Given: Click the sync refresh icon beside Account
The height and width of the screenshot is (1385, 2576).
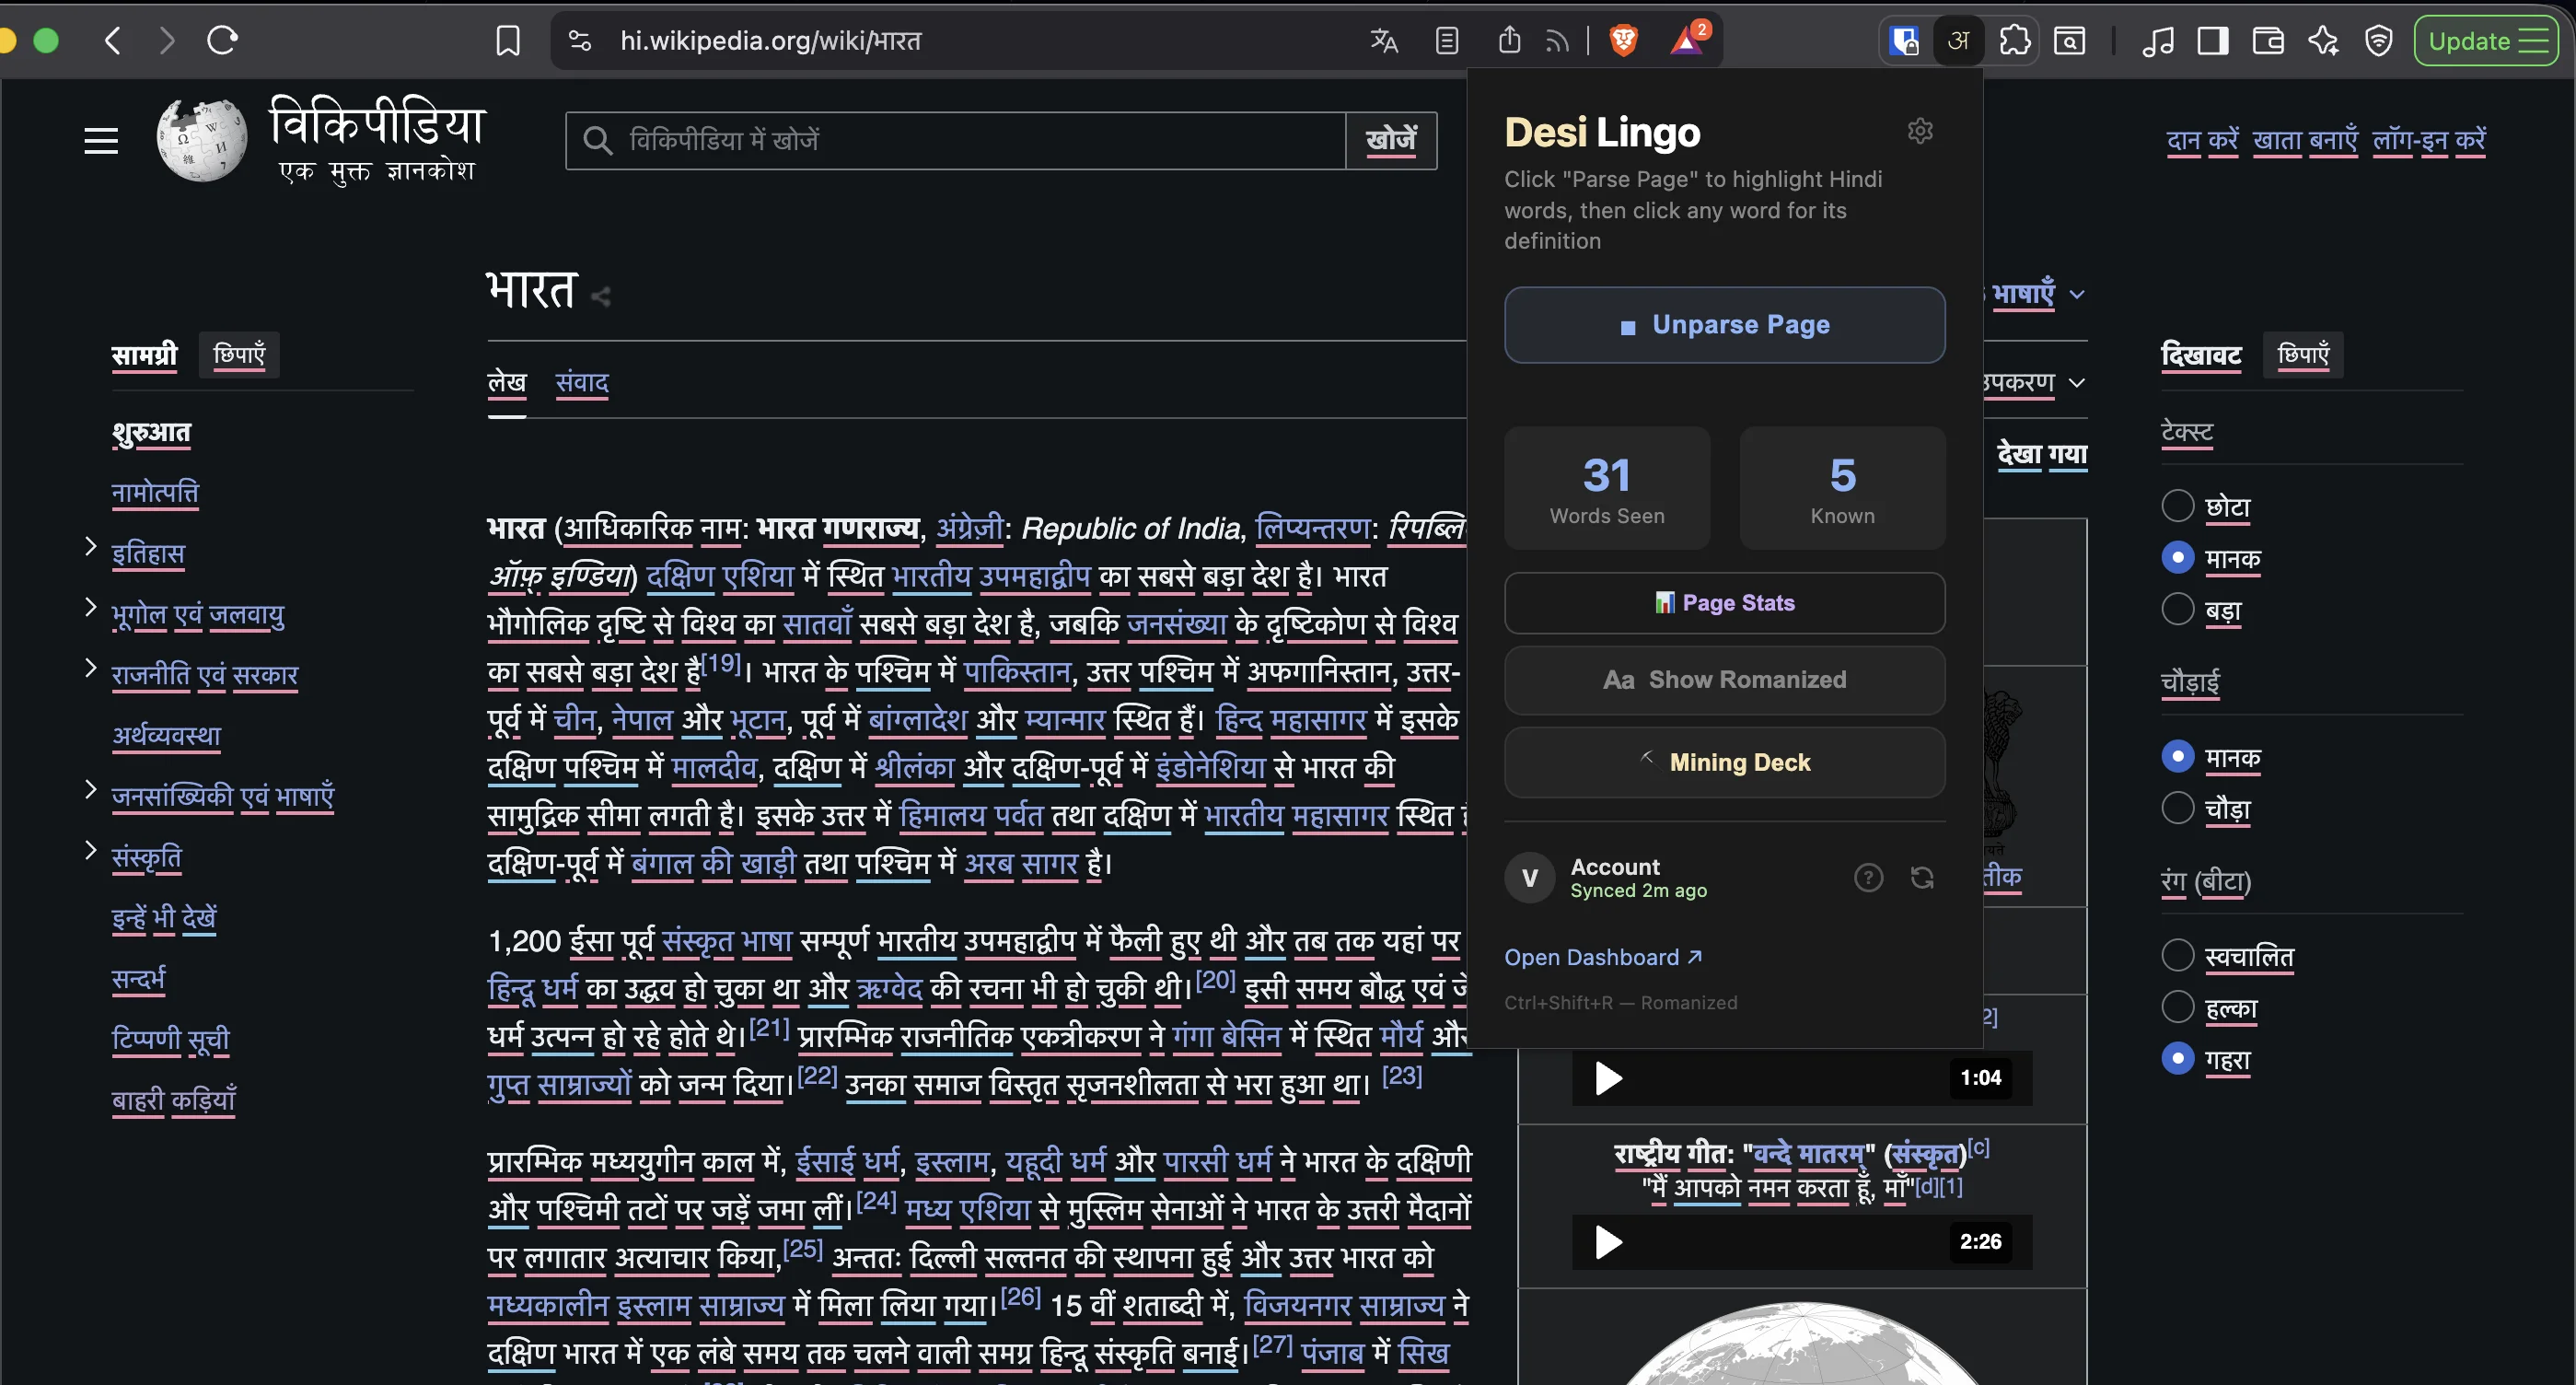Looking at the screenshot, I should tap(1921, 877).
